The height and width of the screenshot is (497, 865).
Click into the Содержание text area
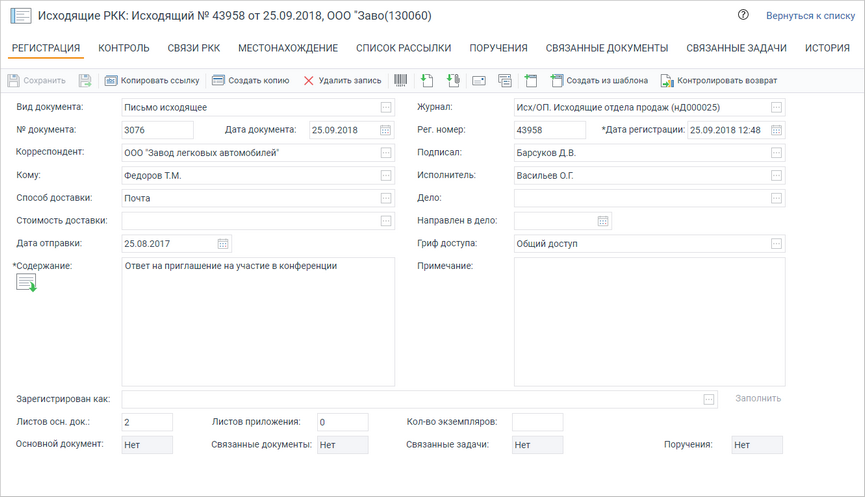(x=258, y=322)
